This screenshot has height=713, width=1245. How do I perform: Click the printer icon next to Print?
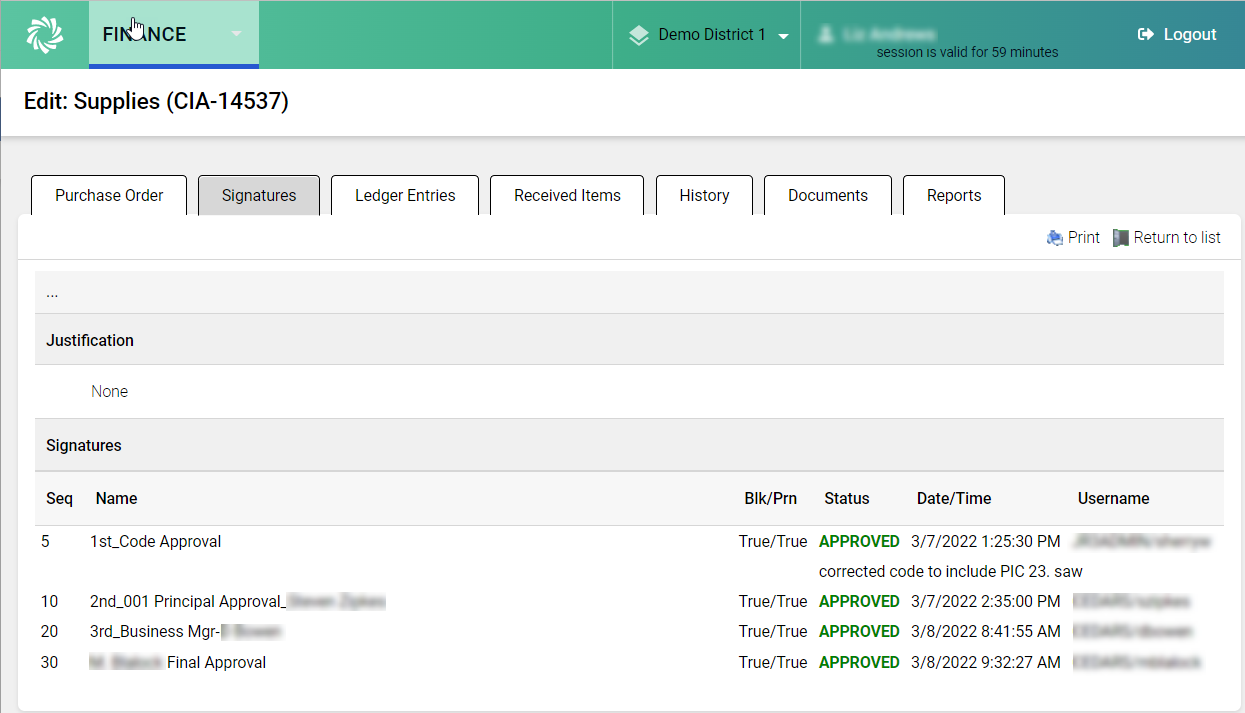click(x=1055, y=238)
